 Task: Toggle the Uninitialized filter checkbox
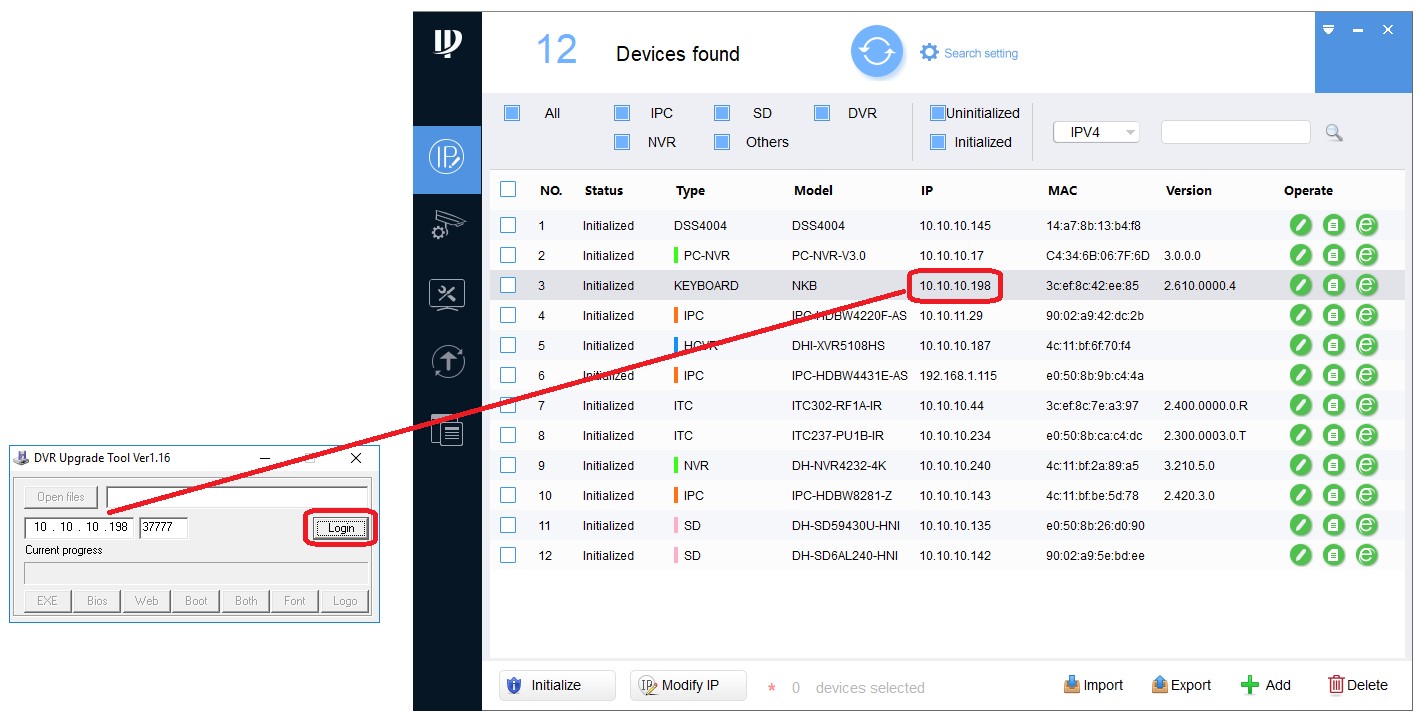[x=938, y=113]
